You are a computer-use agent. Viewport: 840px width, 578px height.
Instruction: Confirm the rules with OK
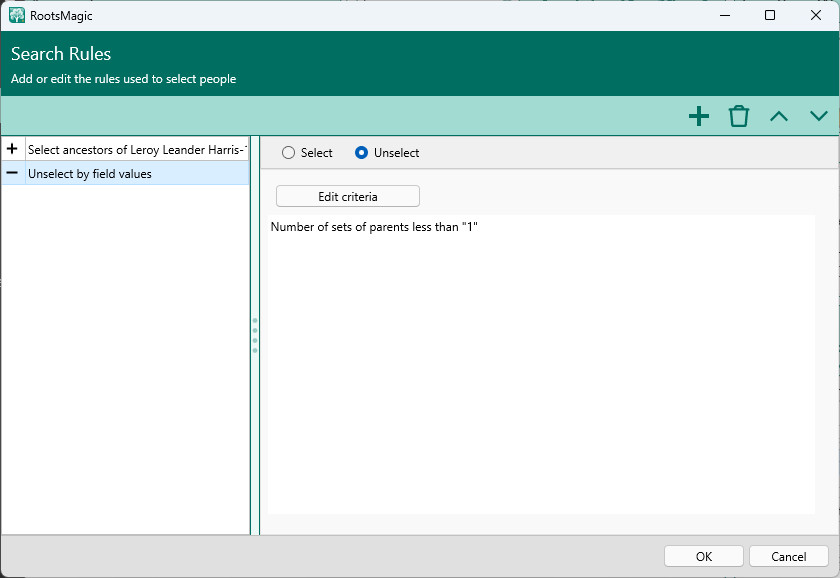pyautogui.click(x=704, y=557)
